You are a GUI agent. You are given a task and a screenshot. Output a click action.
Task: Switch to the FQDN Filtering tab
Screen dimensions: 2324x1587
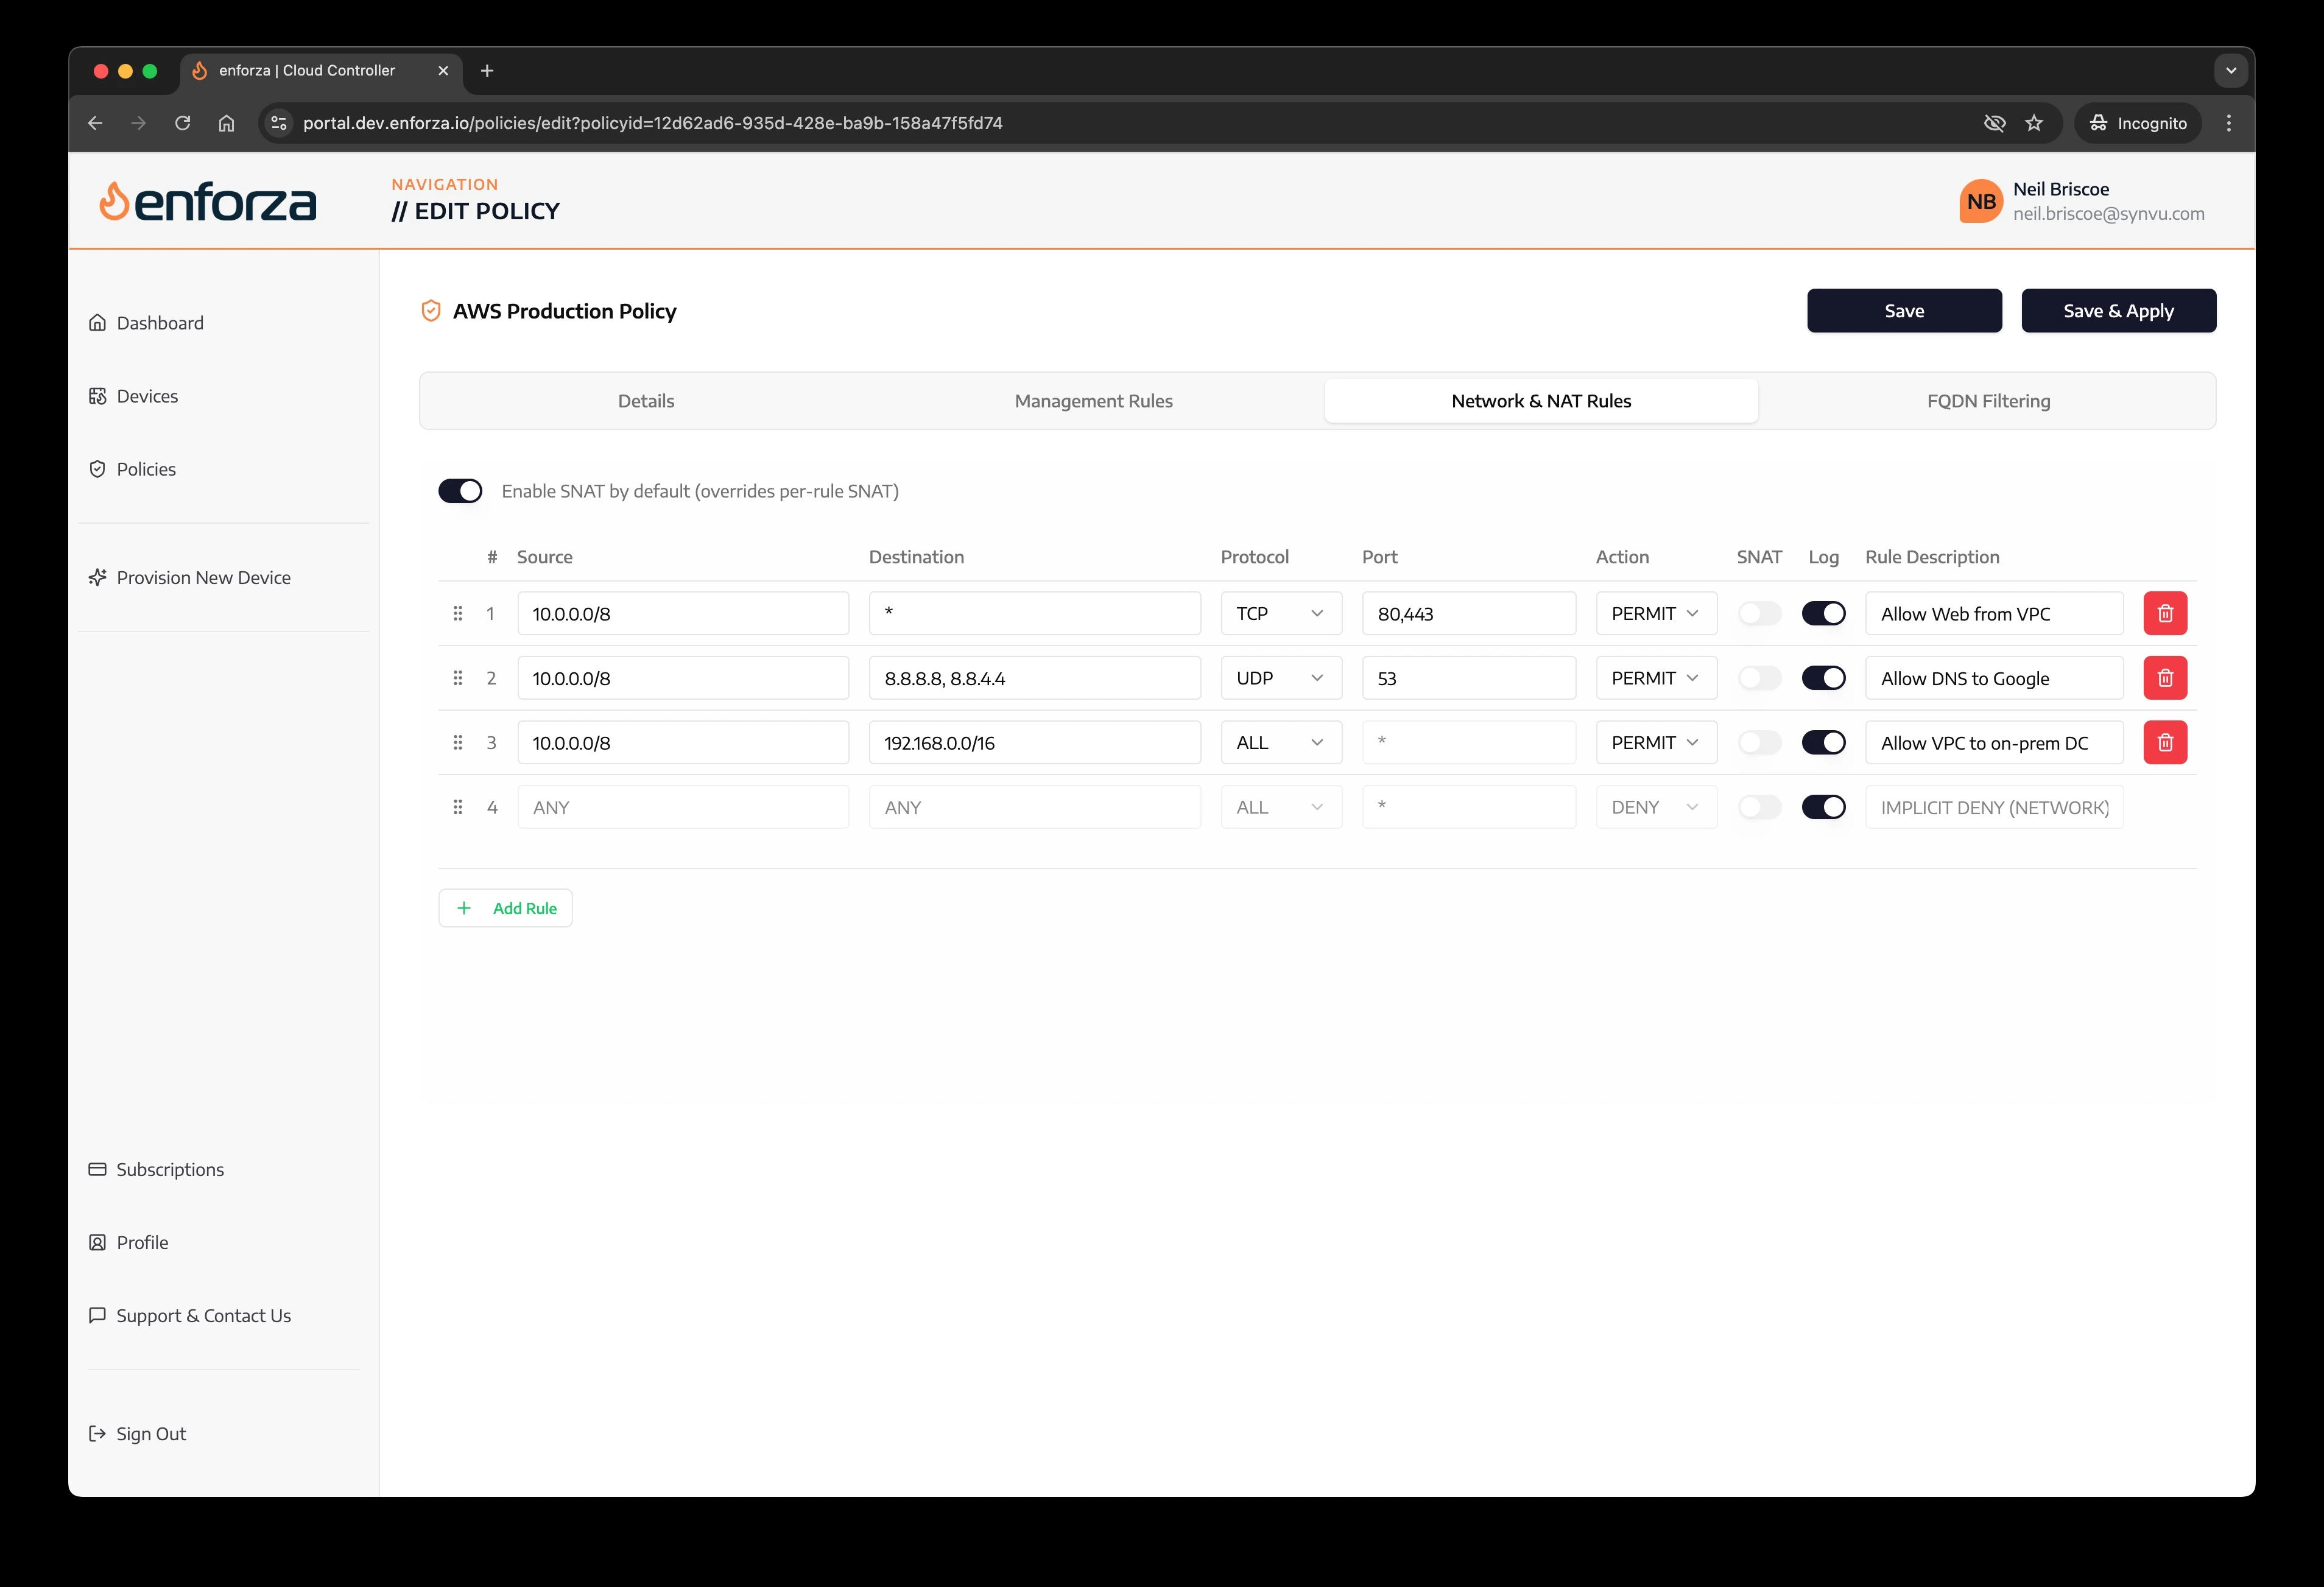tap(1988, 400)
